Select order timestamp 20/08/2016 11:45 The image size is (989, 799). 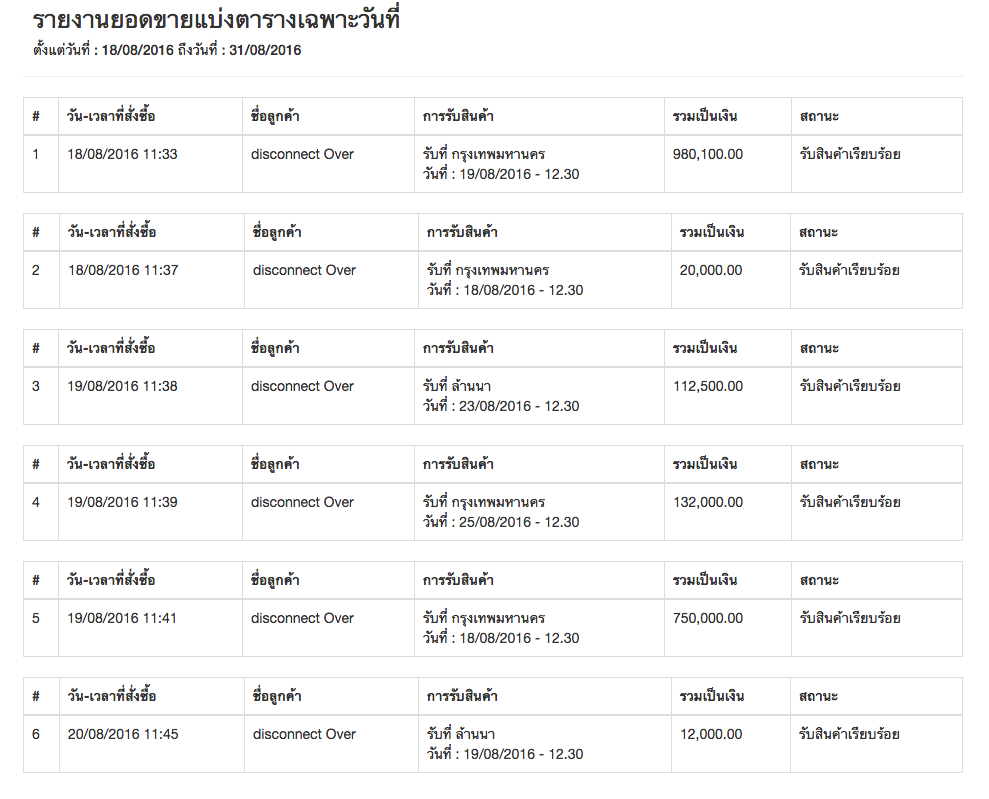point(123,734)
